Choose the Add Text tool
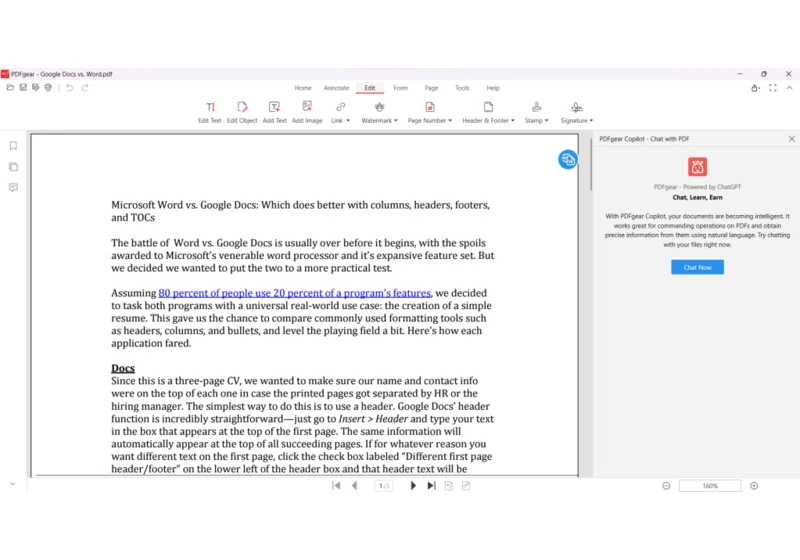The image size is (800, 560). (x=274, y=112)
